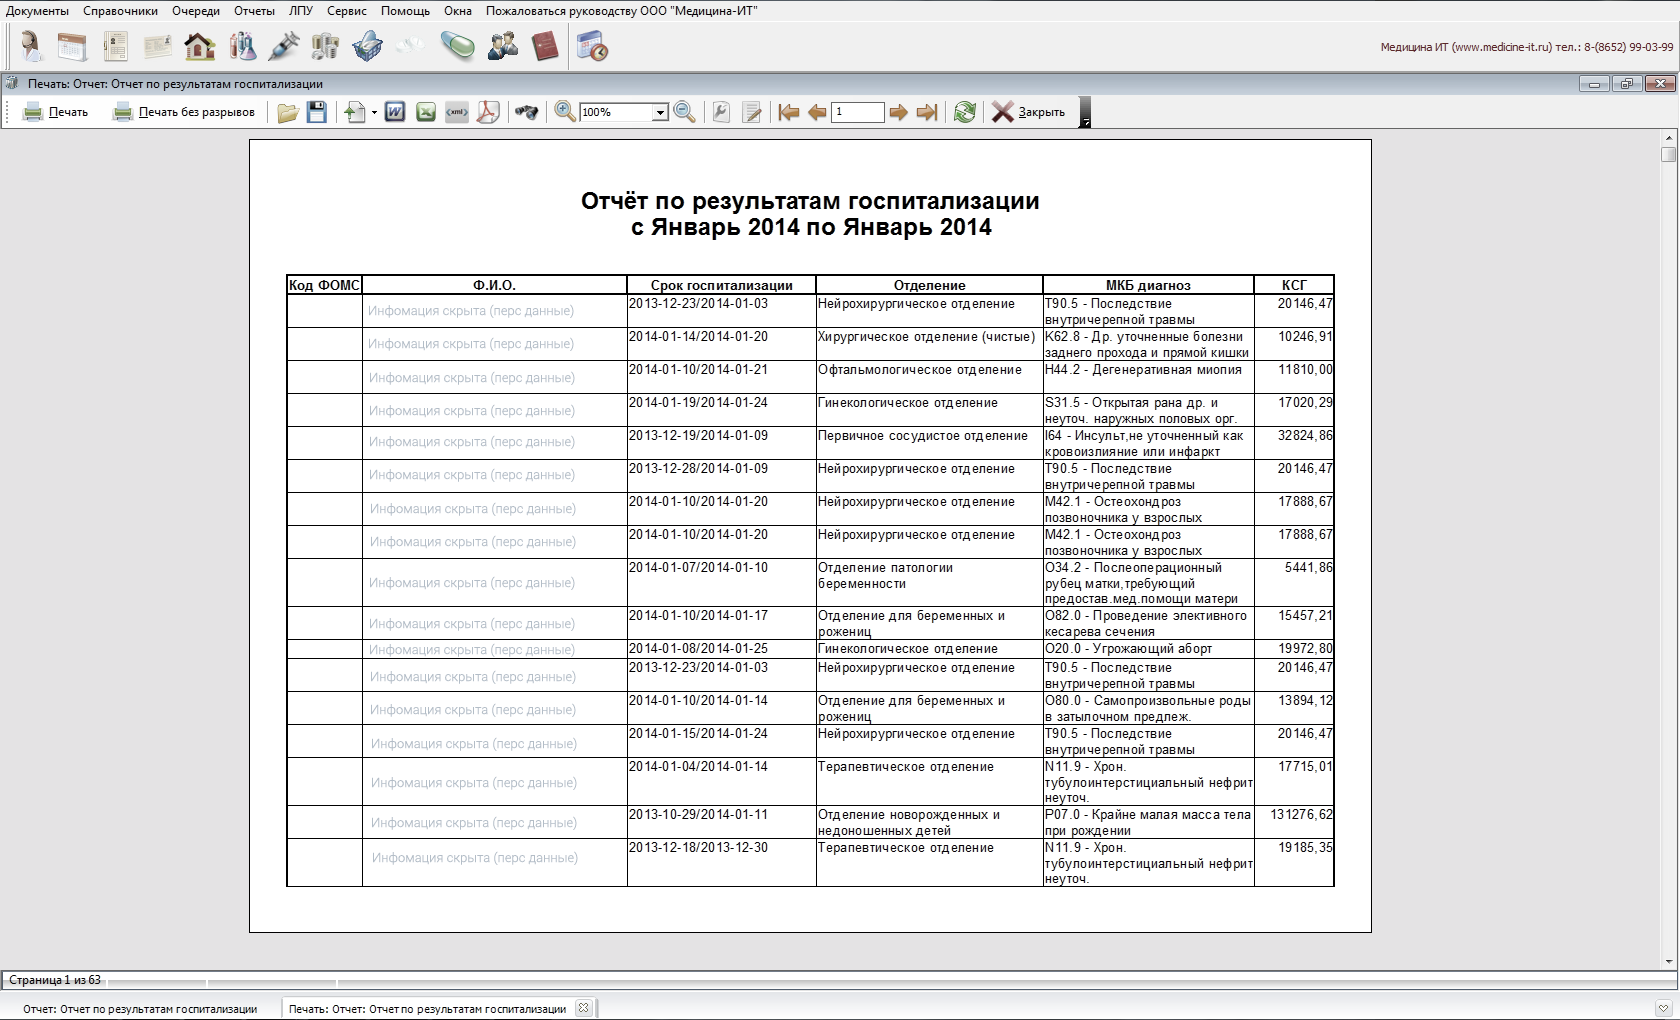Viewport: 1680px width, 1020px height.
Task: Click the vertical scrollbar down arrow
Action: click(1668, 962)
